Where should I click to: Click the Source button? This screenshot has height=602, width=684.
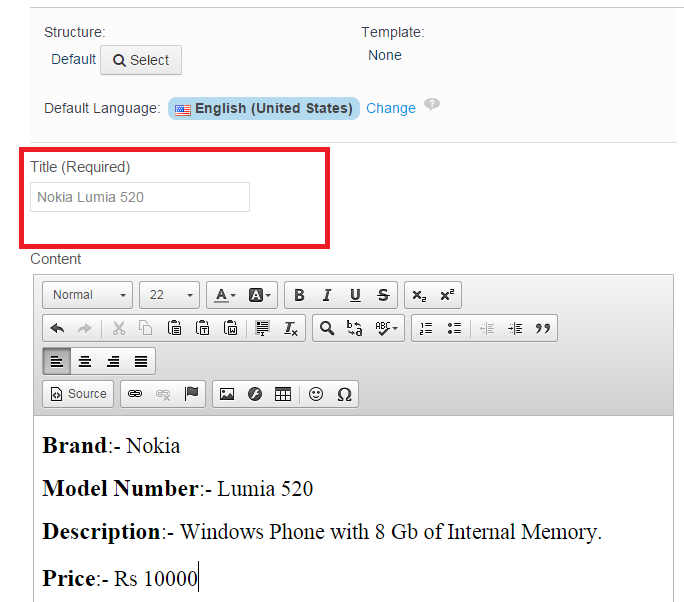coord(78,394)
